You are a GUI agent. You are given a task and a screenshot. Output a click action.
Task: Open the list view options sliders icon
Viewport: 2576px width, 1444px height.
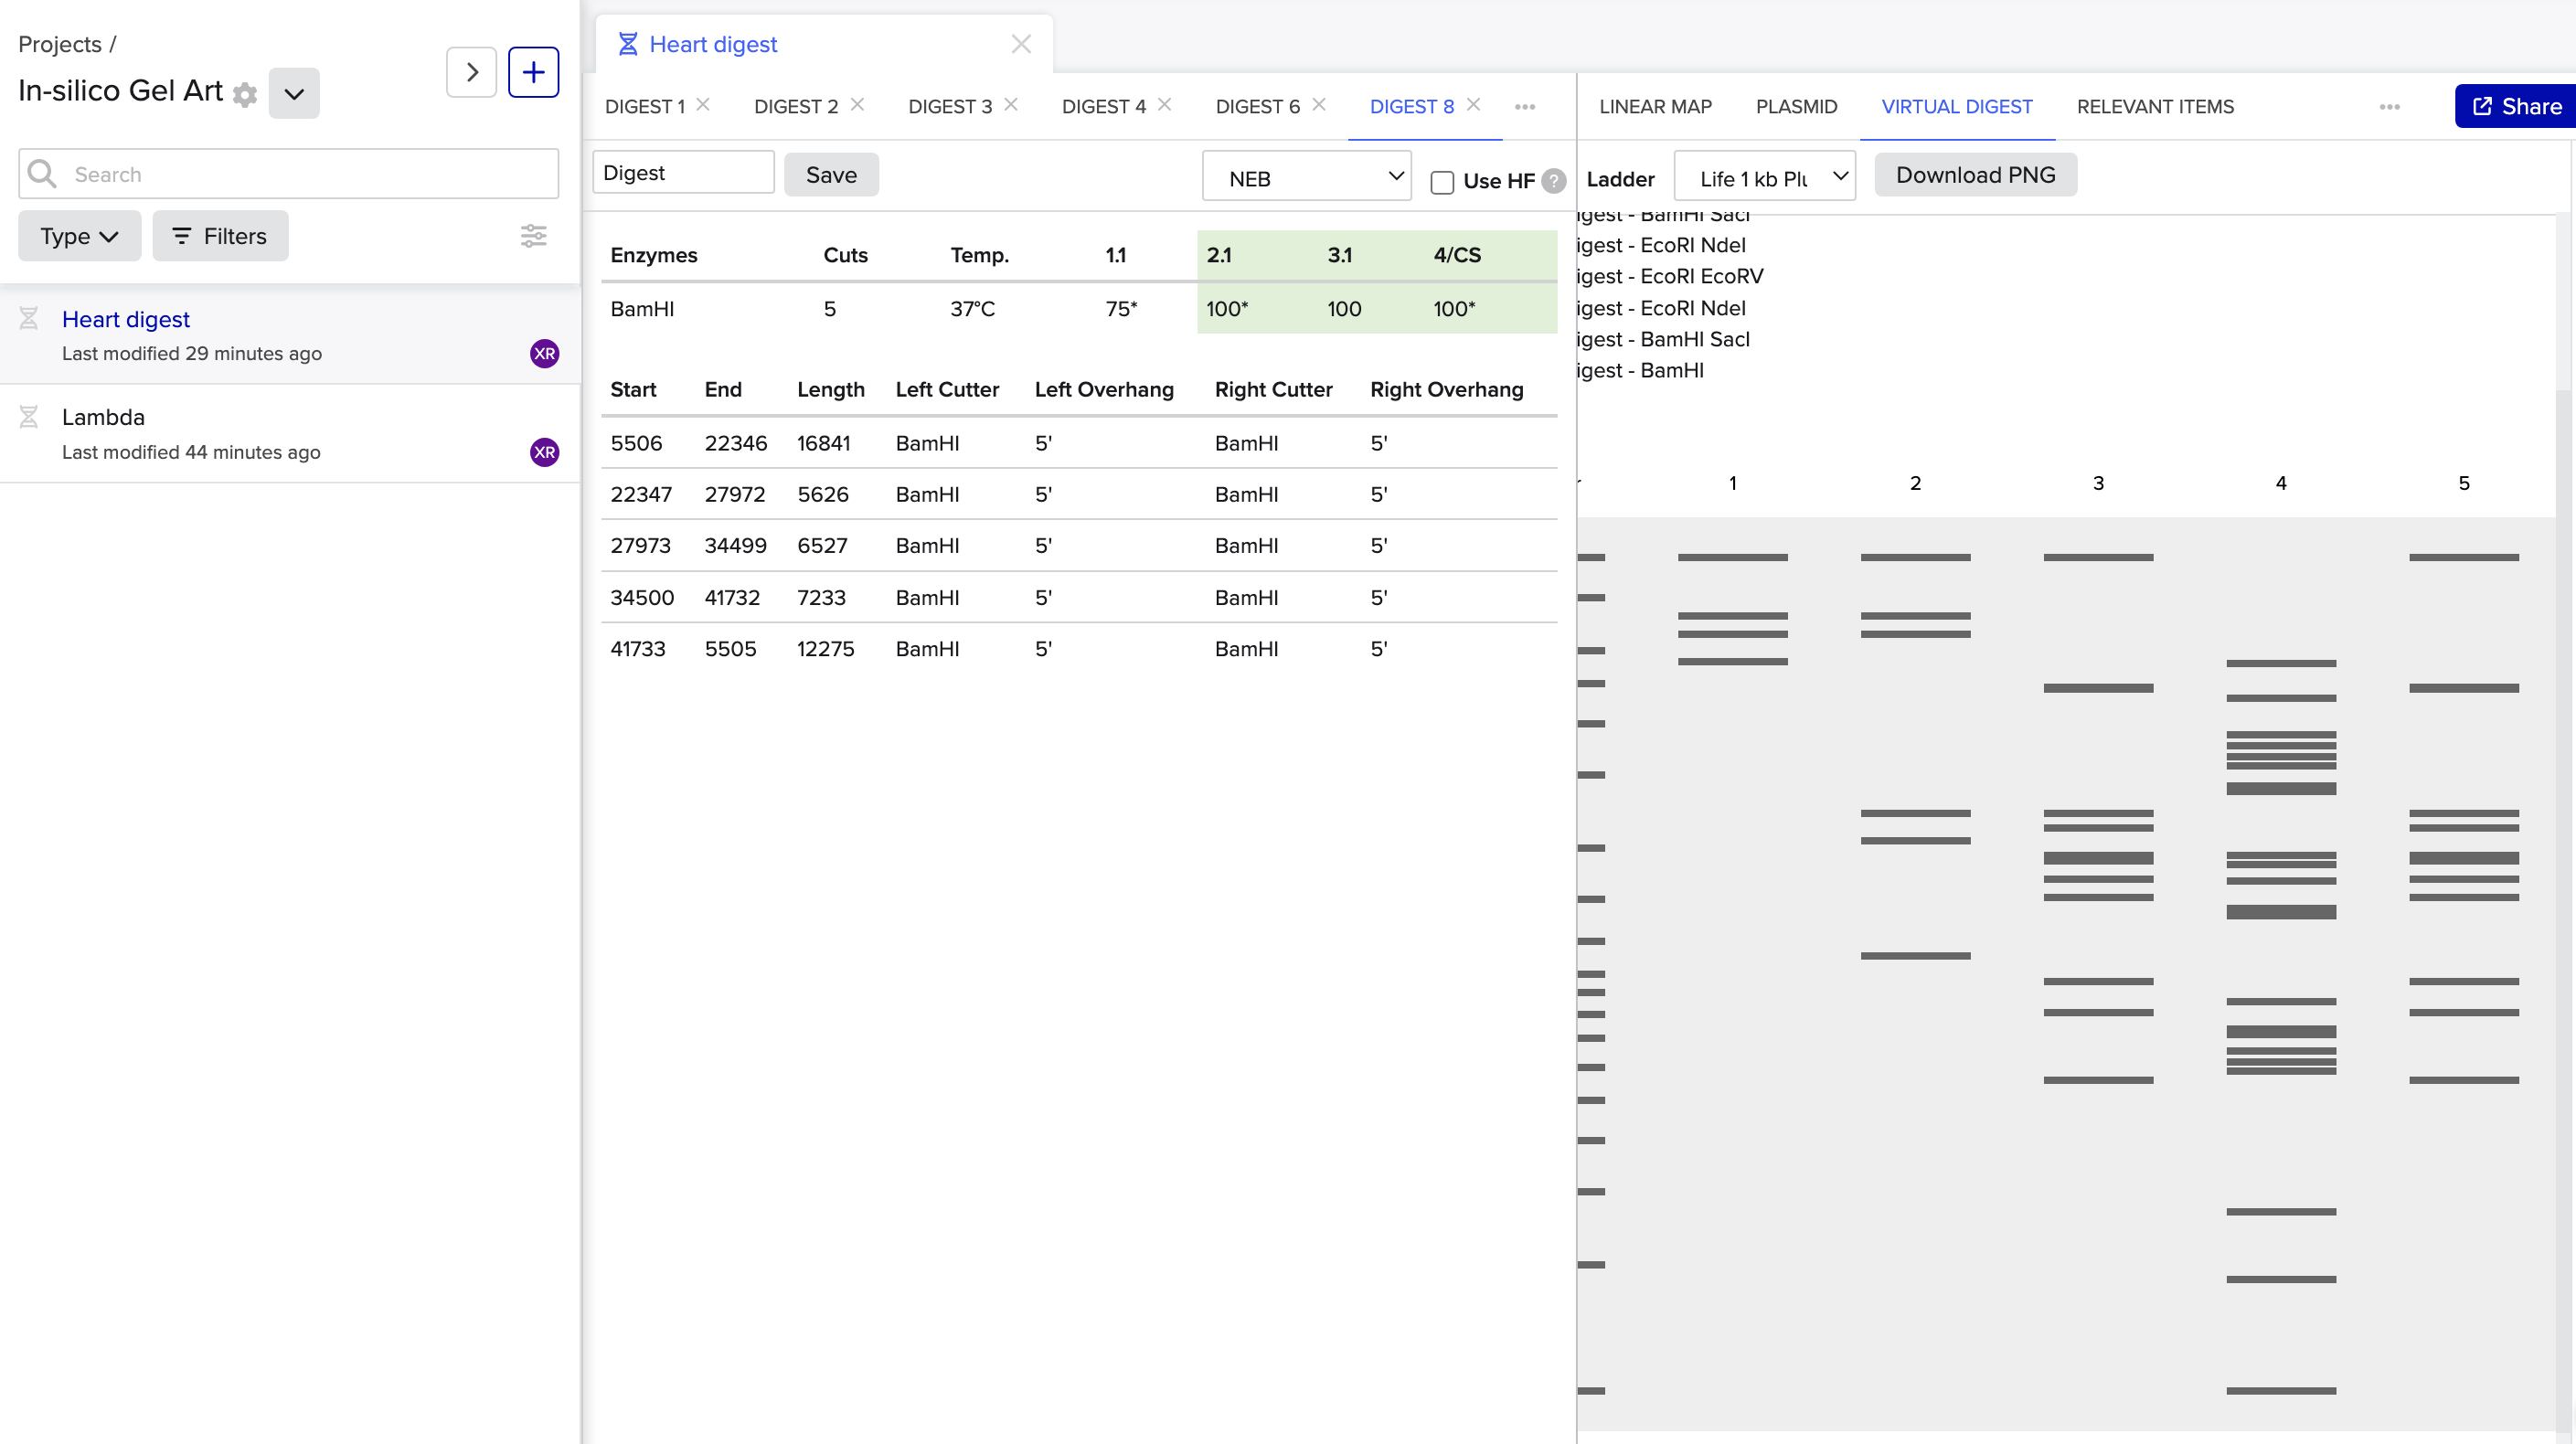click(533, 236)
